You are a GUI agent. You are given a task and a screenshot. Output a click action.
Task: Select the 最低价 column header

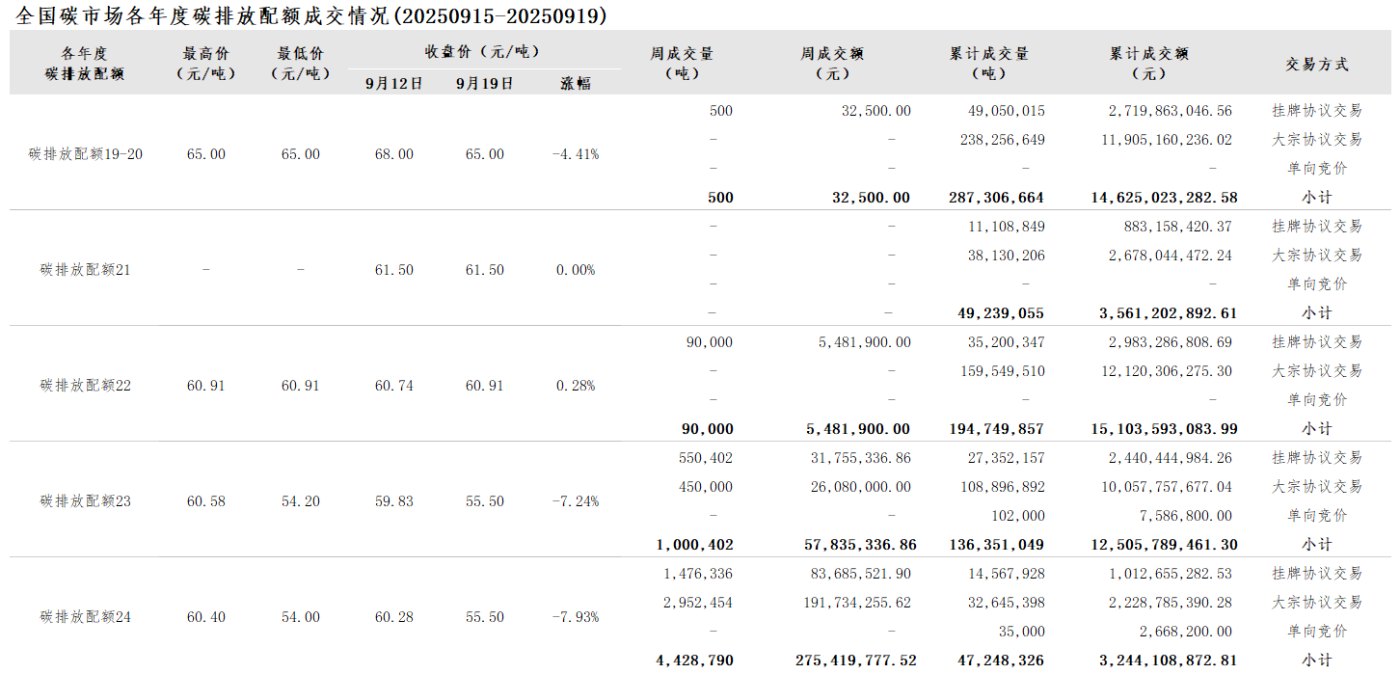(300, 63)
